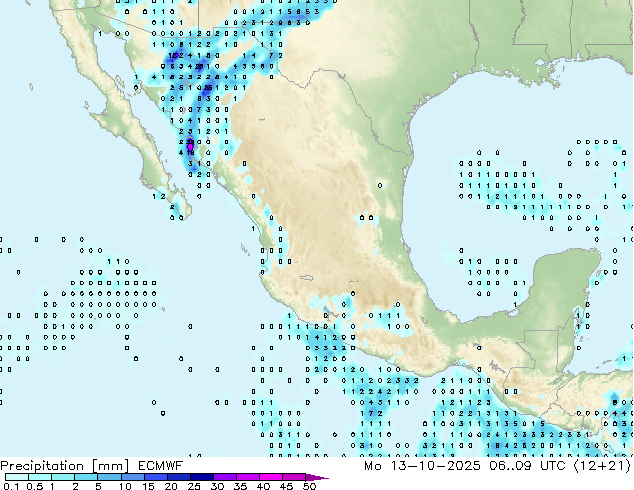Select the 40–45 mm magenta legend box

click(271, 477)
